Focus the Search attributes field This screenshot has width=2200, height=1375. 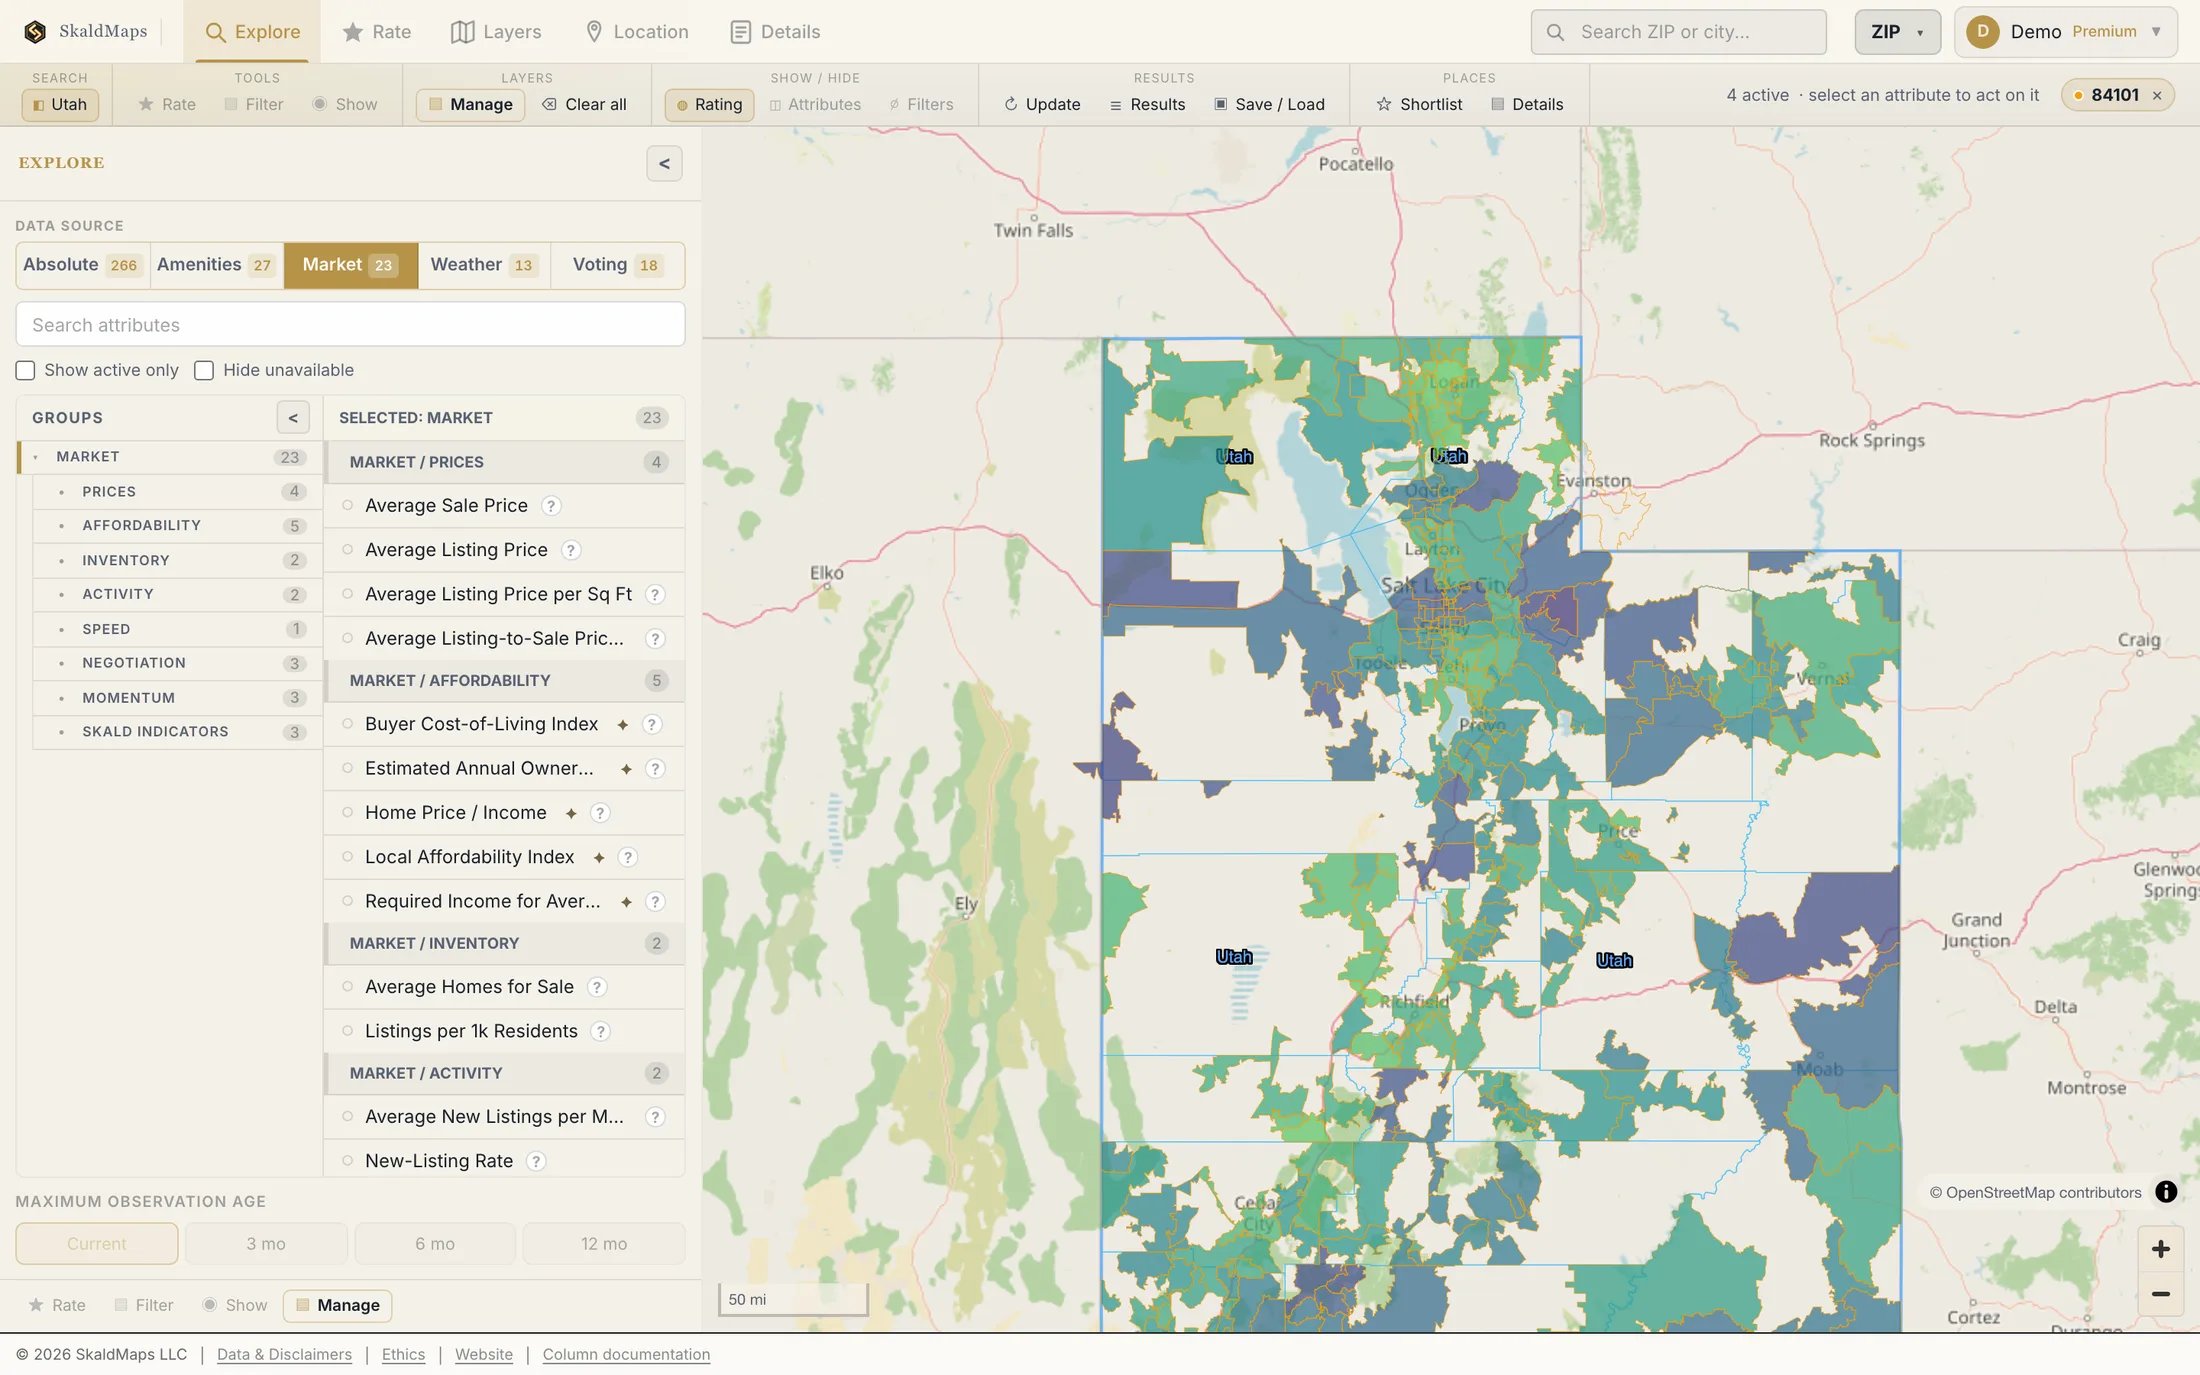coord(350,325)
